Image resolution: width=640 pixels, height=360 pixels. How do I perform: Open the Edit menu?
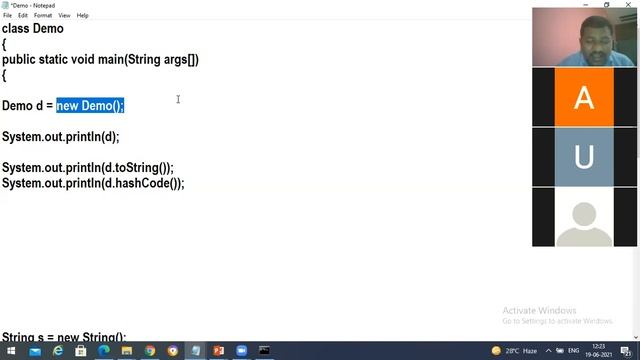22,16
